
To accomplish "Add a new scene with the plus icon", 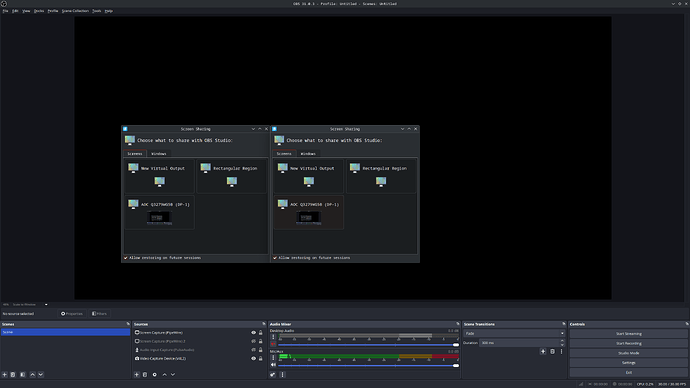I will pyautogui.click(x=5, y=375).
